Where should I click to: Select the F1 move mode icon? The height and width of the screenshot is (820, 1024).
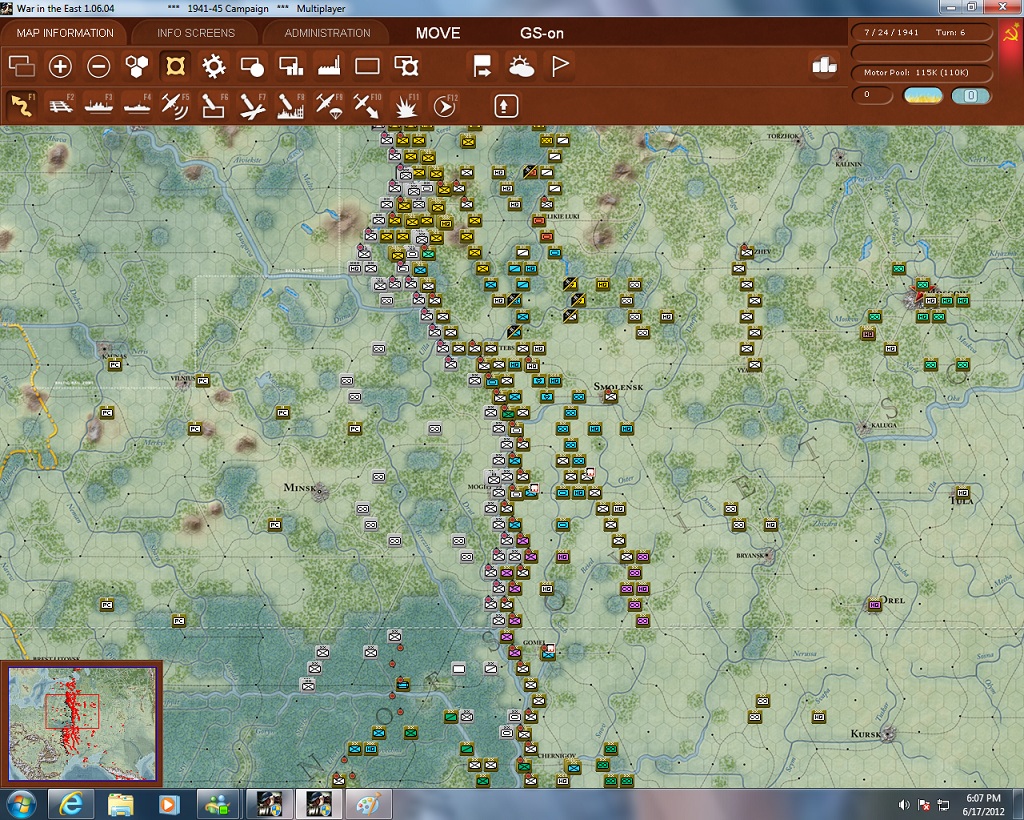22,106
